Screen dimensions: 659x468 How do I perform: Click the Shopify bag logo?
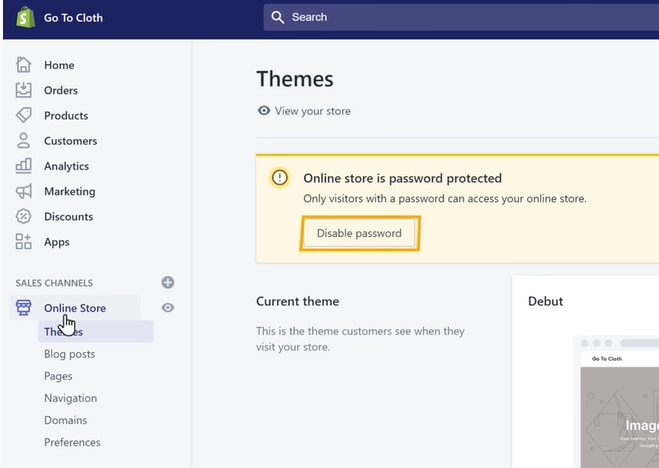tap(25, 18)
